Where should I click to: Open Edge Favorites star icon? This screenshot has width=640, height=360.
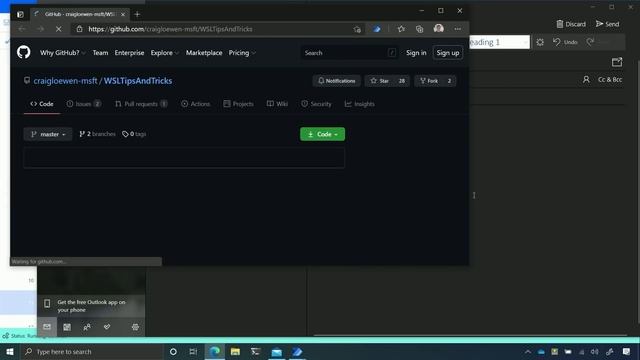tap(401, 29)
